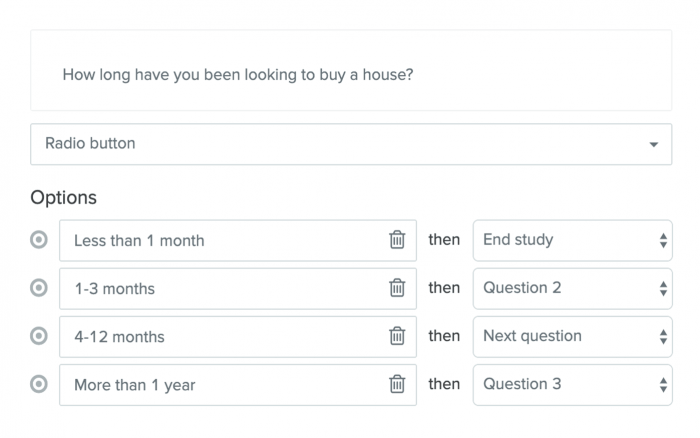700x438 pixels.
Task: Open the 'Radio button' question type dropdown
Action: coord(350,144)
